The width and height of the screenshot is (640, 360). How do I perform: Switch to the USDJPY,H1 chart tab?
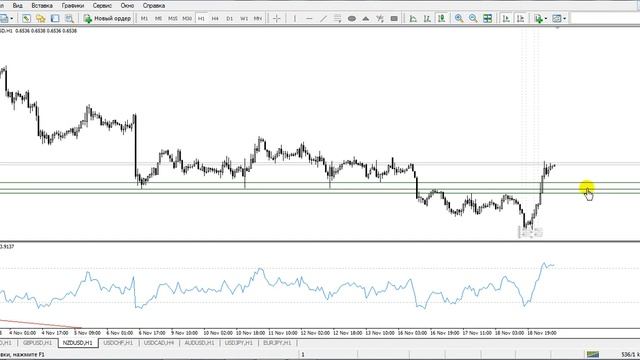pos(239,343)
